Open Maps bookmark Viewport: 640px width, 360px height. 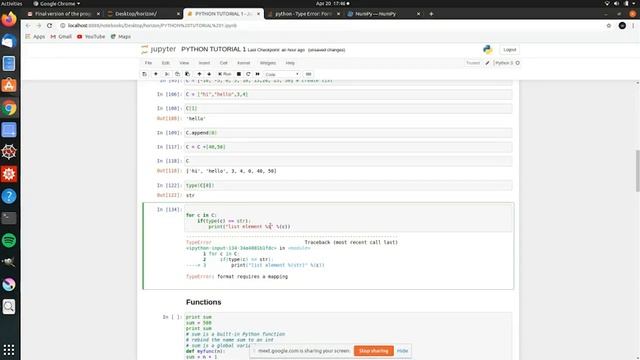(121, 36)
